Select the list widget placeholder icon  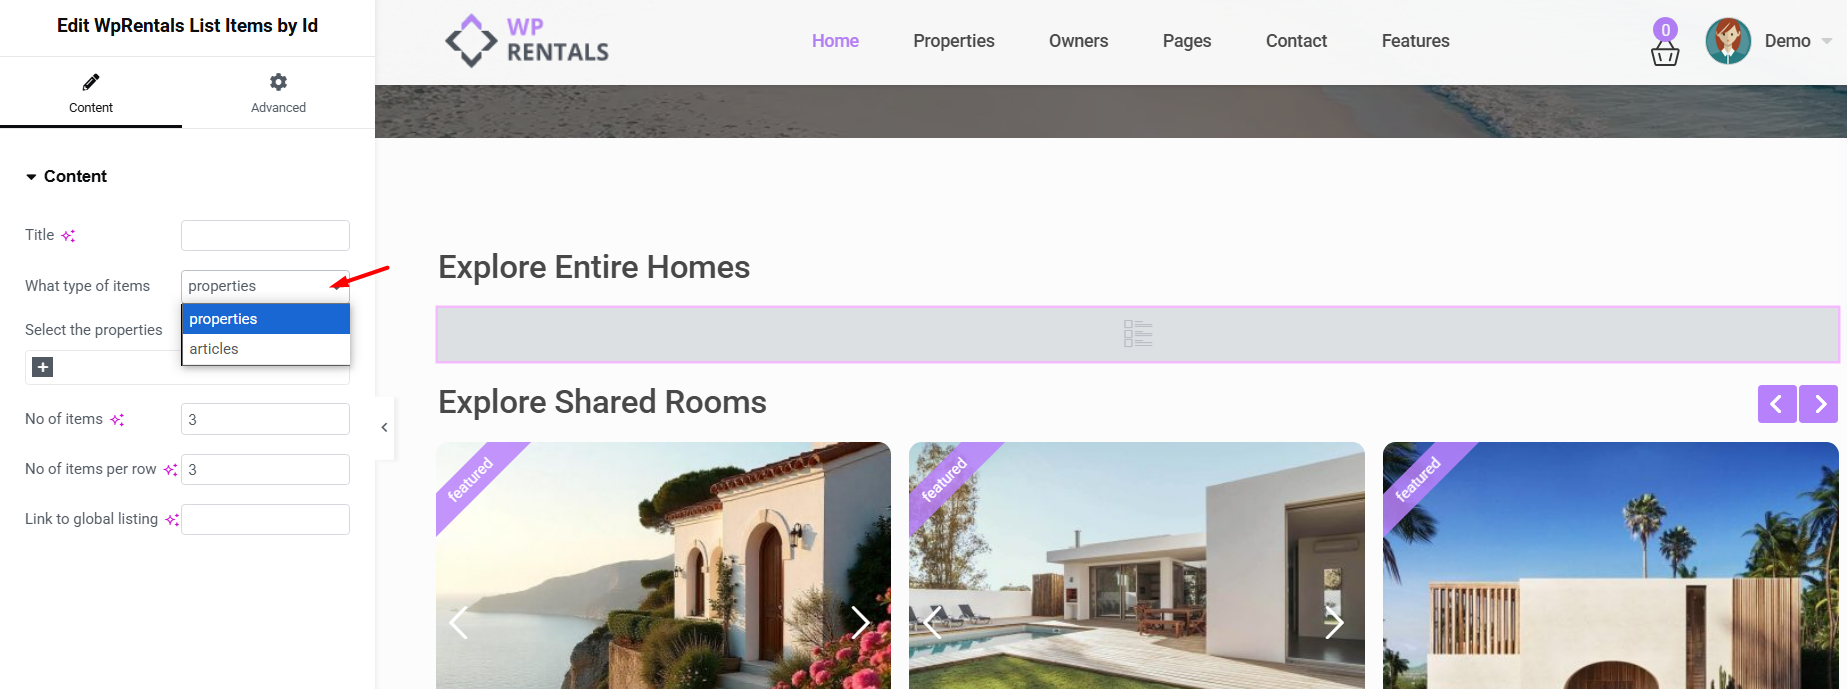click(x=1138, y=334)
